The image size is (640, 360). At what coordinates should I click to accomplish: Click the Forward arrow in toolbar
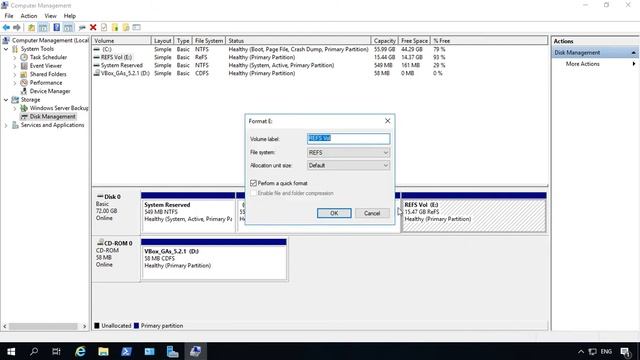pyautogui.click(x=17, y=27)
